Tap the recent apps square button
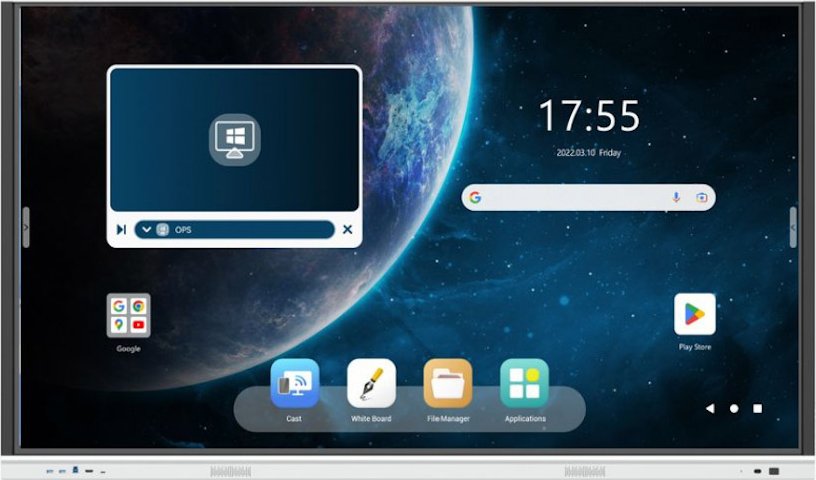 click(x=758, y=408)
